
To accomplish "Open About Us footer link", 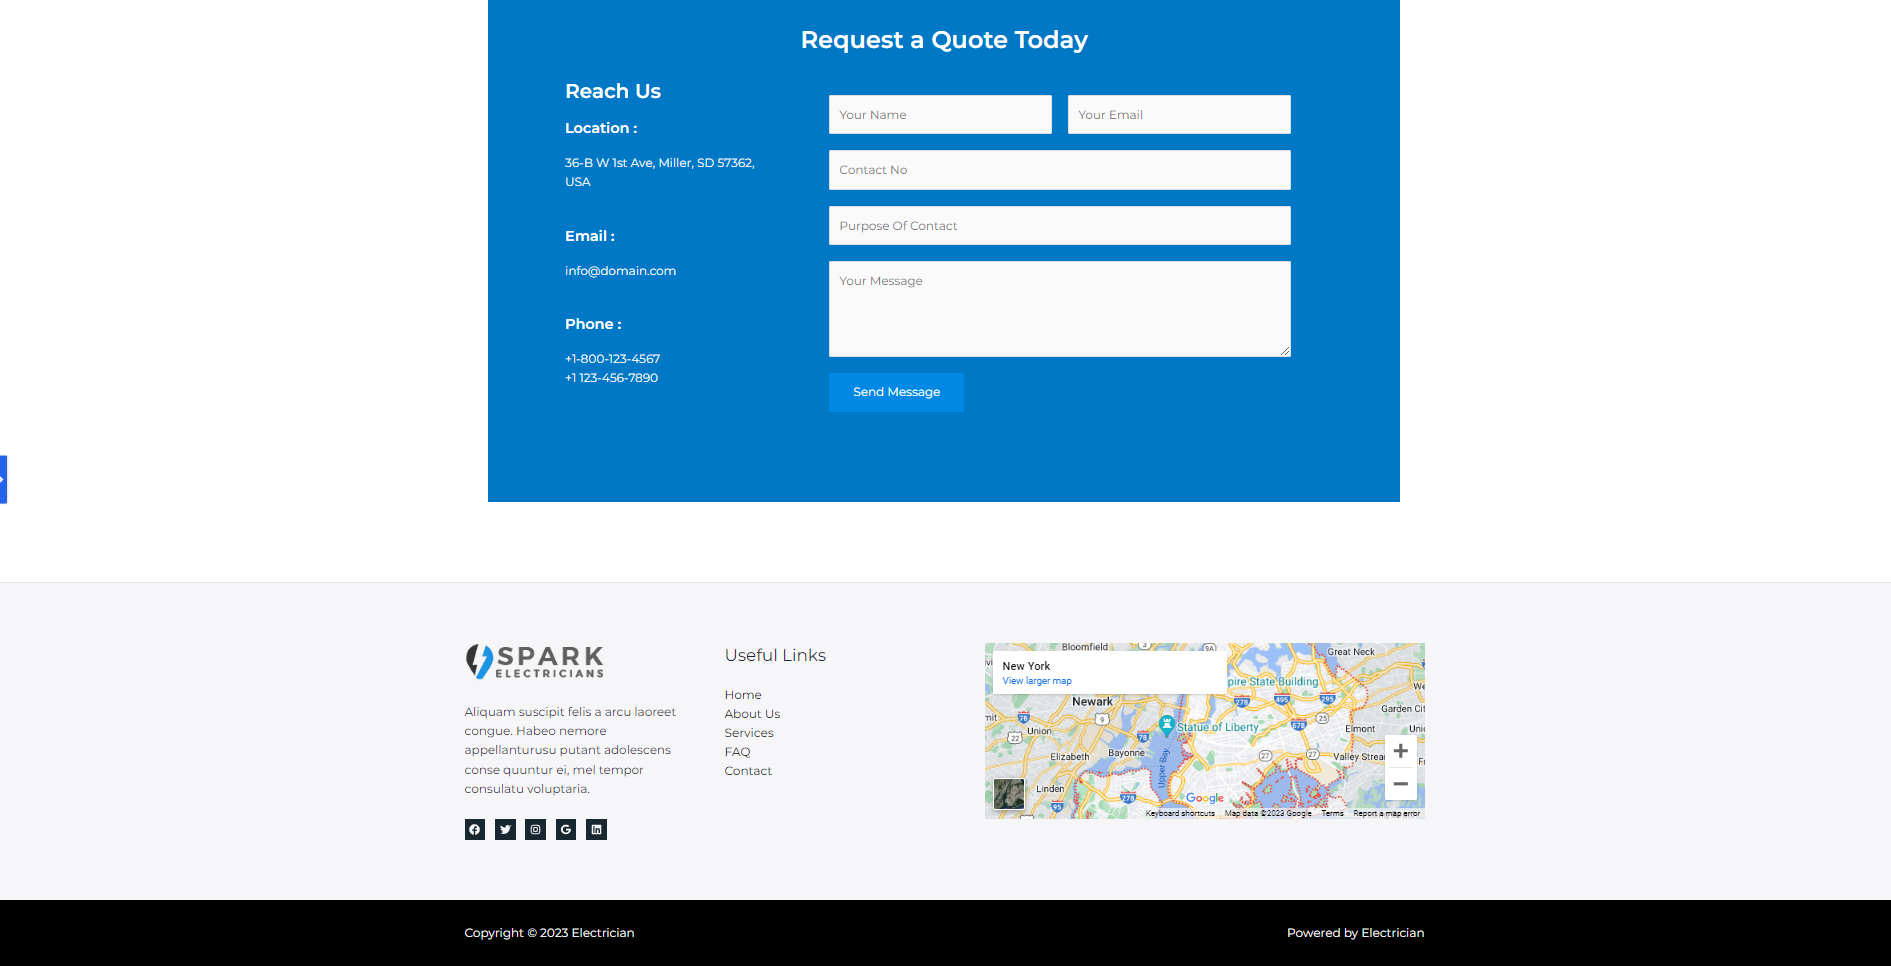I will (x=752, y=714).
